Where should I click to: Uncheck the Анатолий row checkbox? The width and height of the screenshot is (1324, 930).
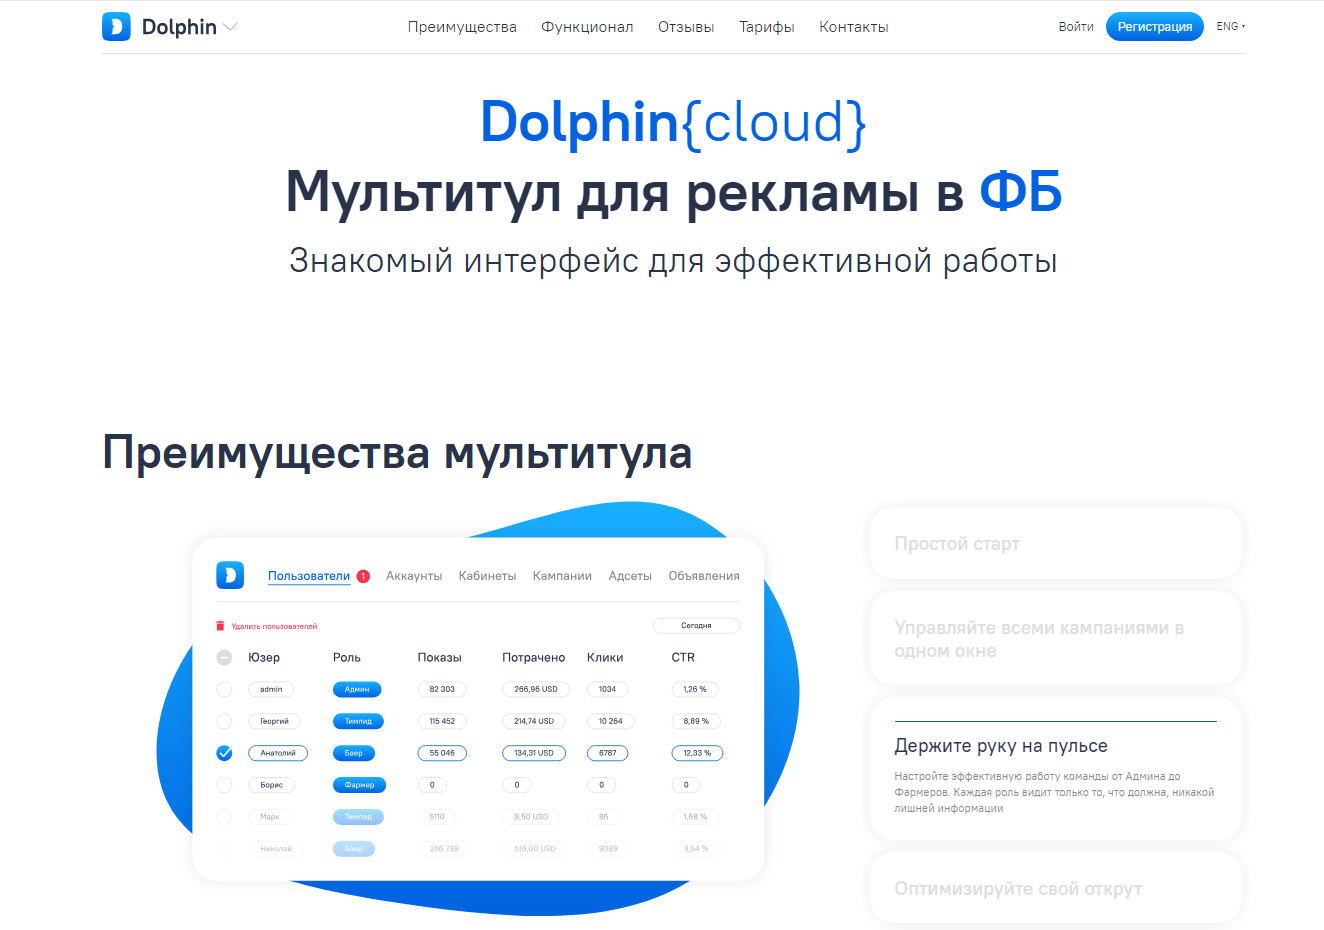(x=224, y=753)
